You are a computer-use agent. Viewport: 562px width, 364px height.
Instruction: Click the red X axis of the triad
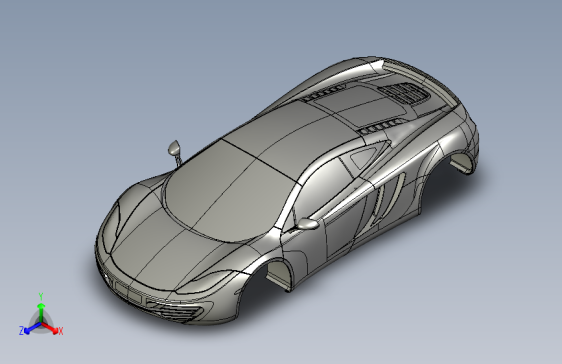pyautogui.click(x=52, y=329)
